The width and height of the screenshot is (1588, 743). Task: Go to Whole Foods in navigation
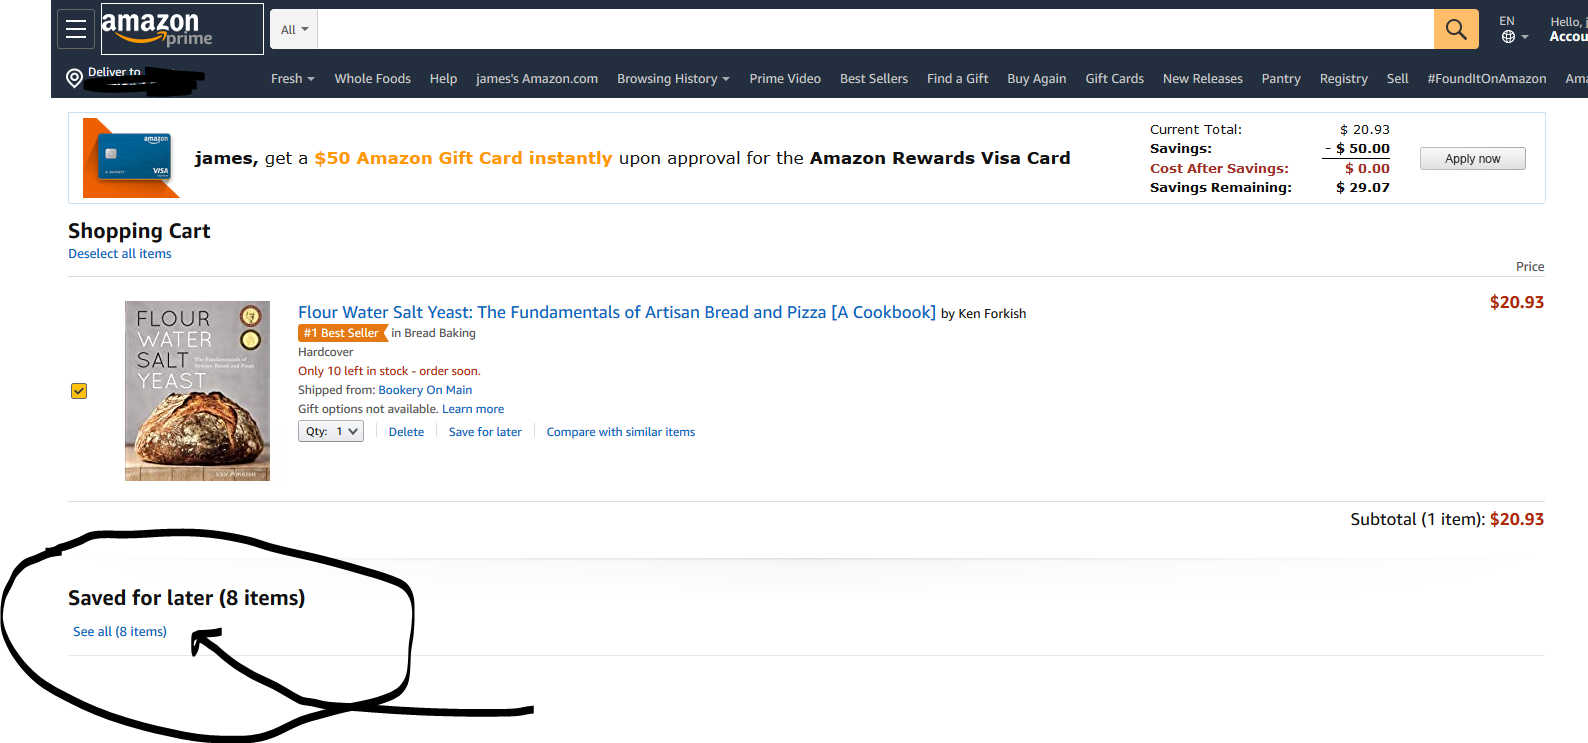pyautogui.click(x=372, y=79)
